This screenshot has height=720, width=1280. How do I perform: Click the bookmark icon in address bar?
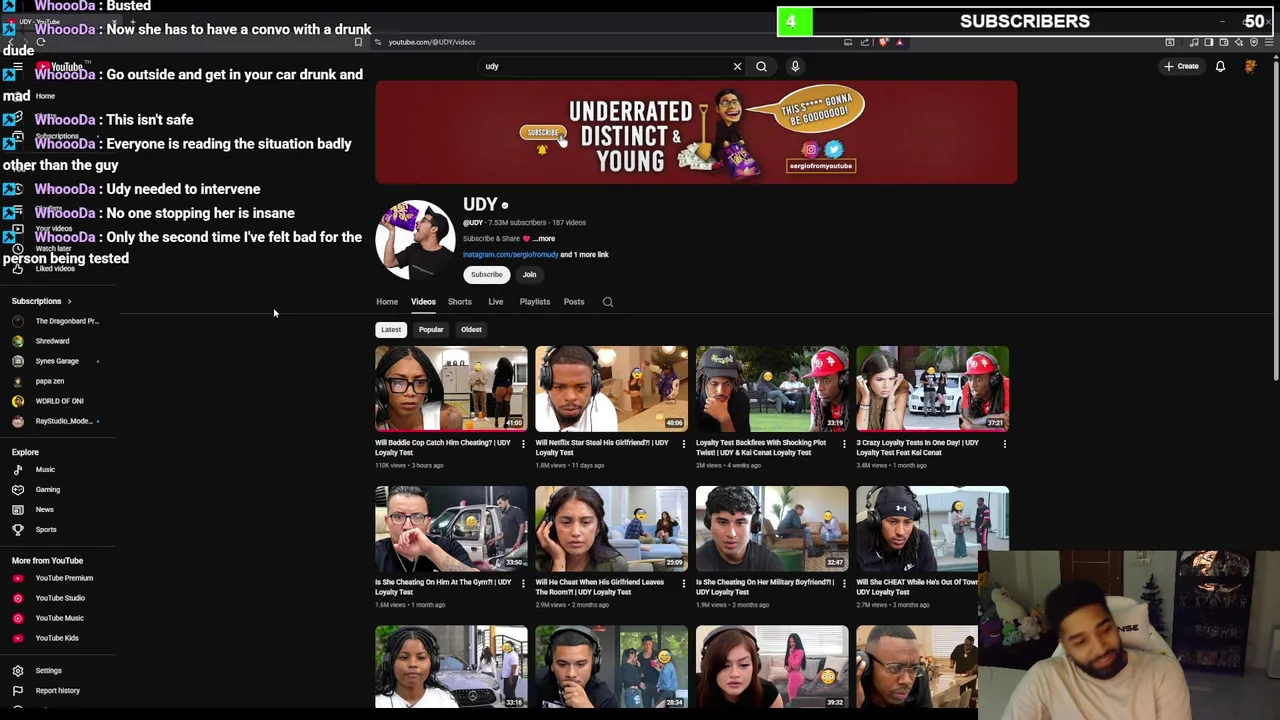tap(358, 42)
